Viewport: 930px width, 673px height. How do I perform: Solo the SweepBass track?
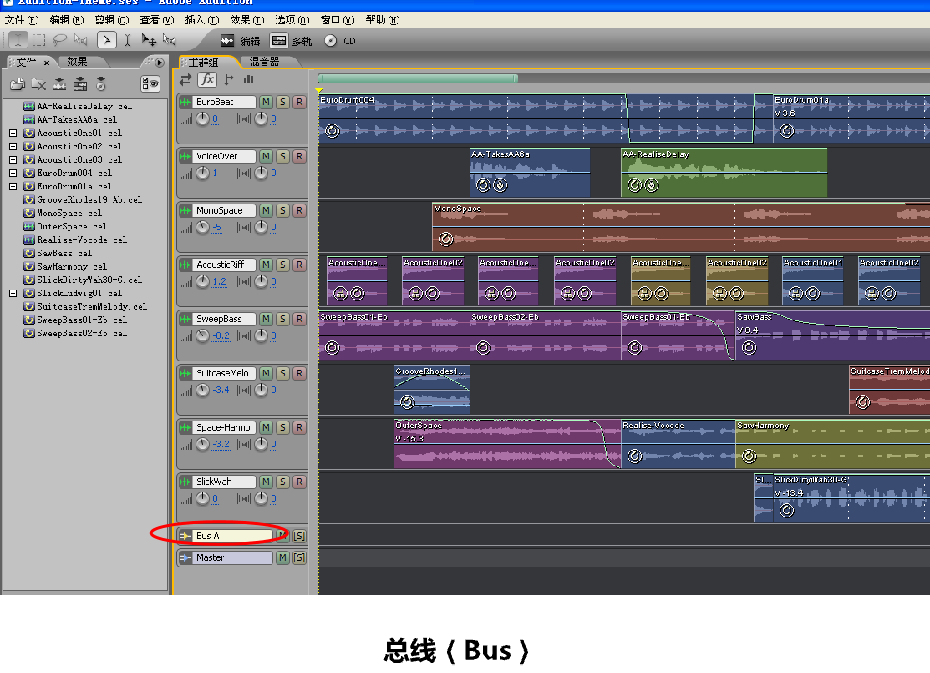tap(283, 319)
